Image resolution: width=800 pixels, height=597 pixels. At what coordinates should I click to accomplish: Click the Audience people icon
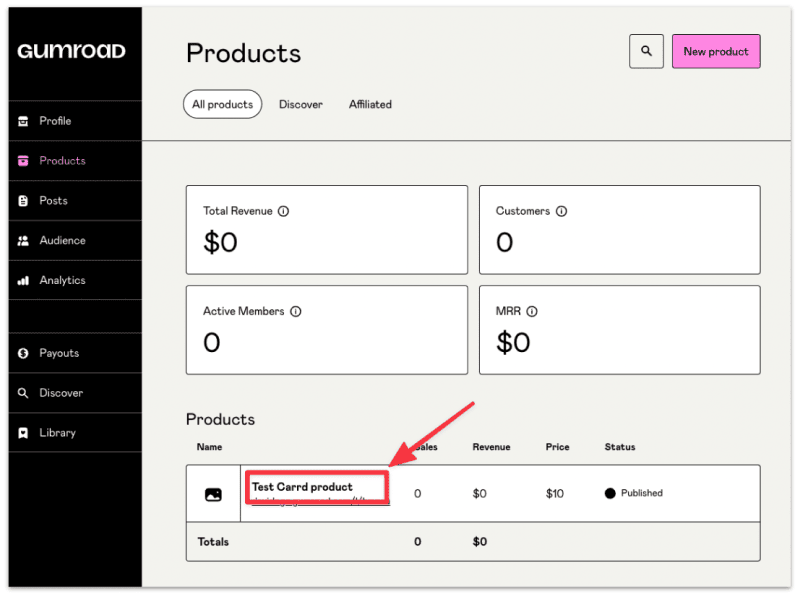point(23,240)
